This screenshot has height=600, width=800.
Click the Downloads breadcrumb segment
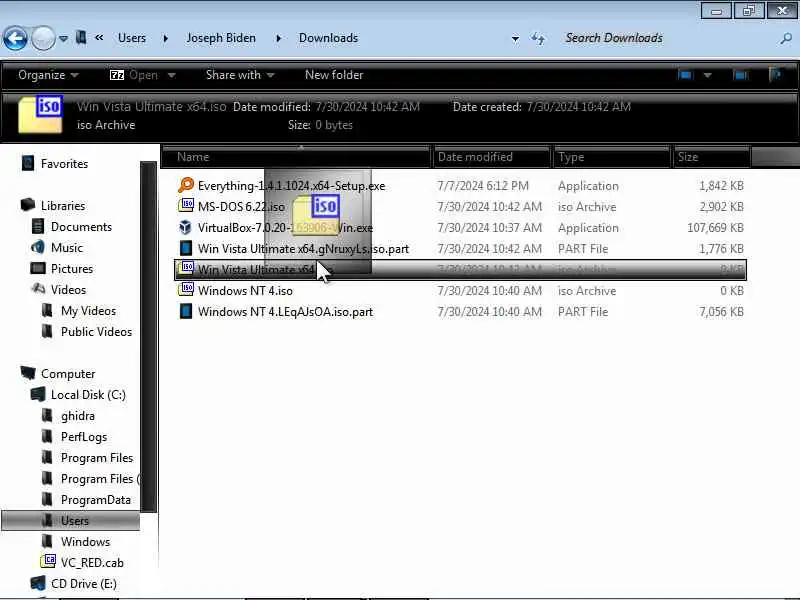click(328, 38)
